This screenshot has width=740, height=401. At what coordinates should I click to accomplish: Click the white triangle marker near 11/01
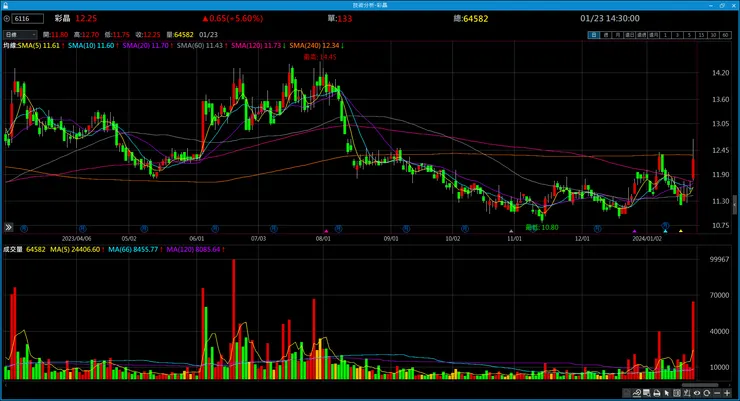point(511,231)
